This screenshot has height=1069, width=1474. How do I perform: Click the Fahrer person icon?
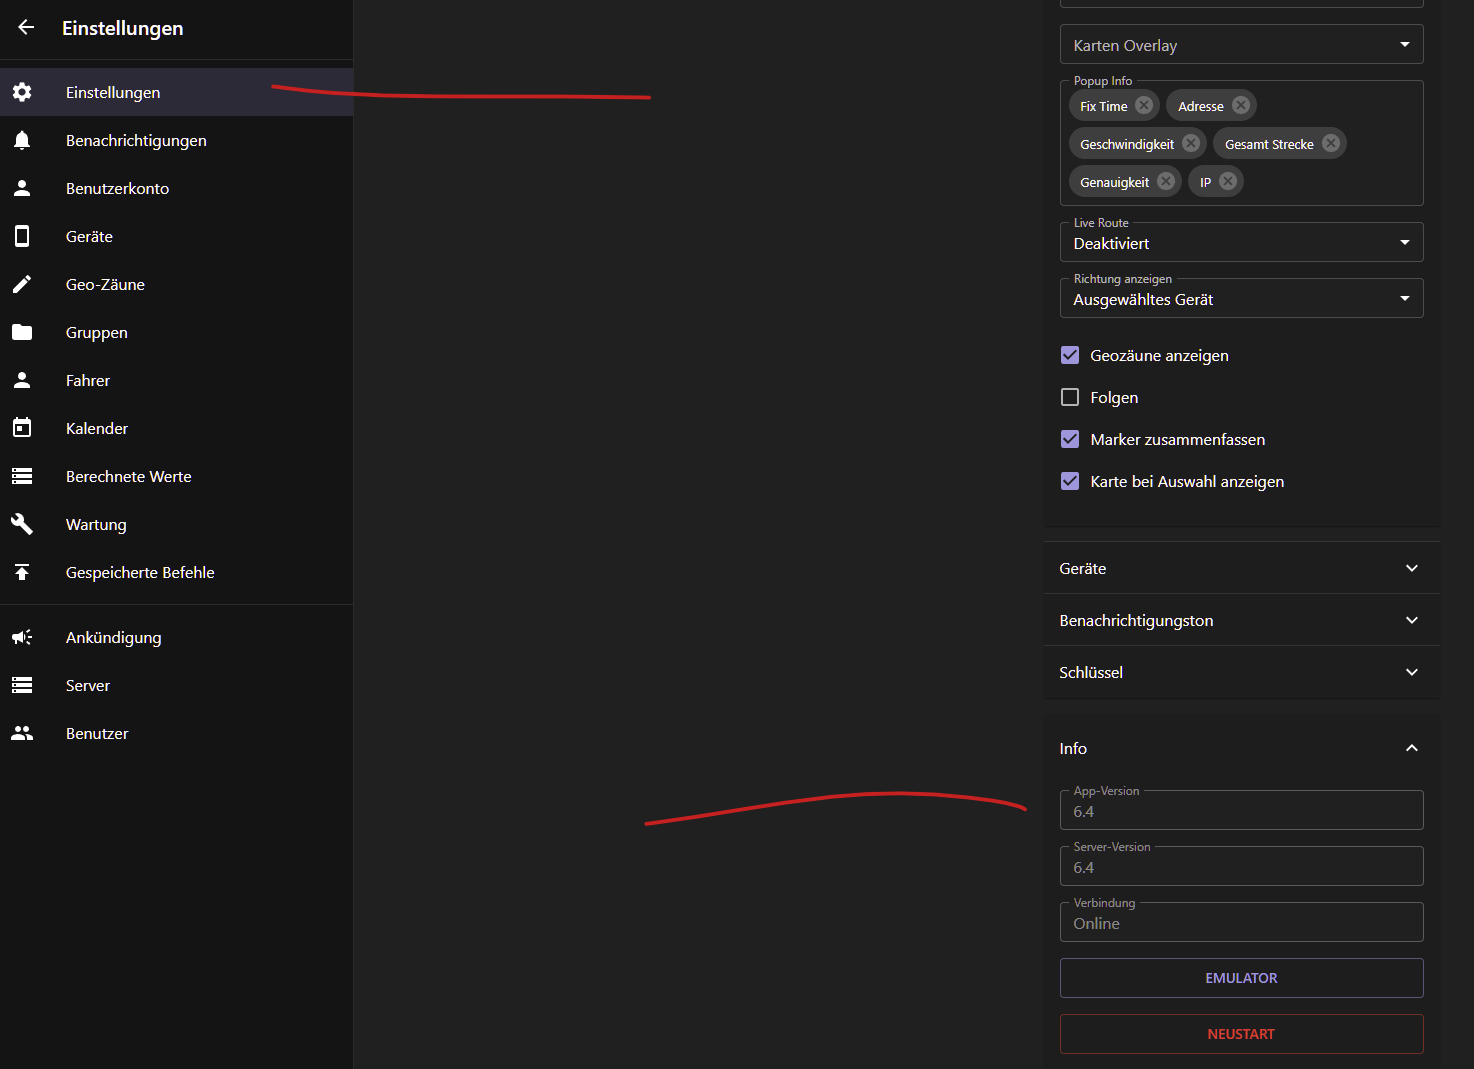point(22,380)
